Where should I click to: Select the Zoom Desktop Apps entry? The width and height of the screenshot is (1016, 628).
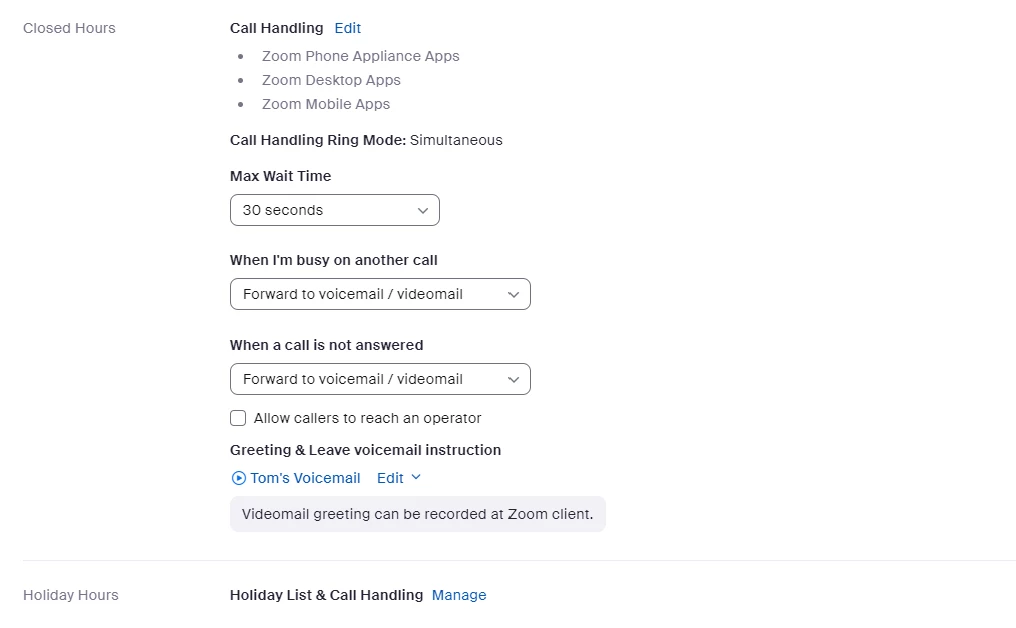click(331, 80)
